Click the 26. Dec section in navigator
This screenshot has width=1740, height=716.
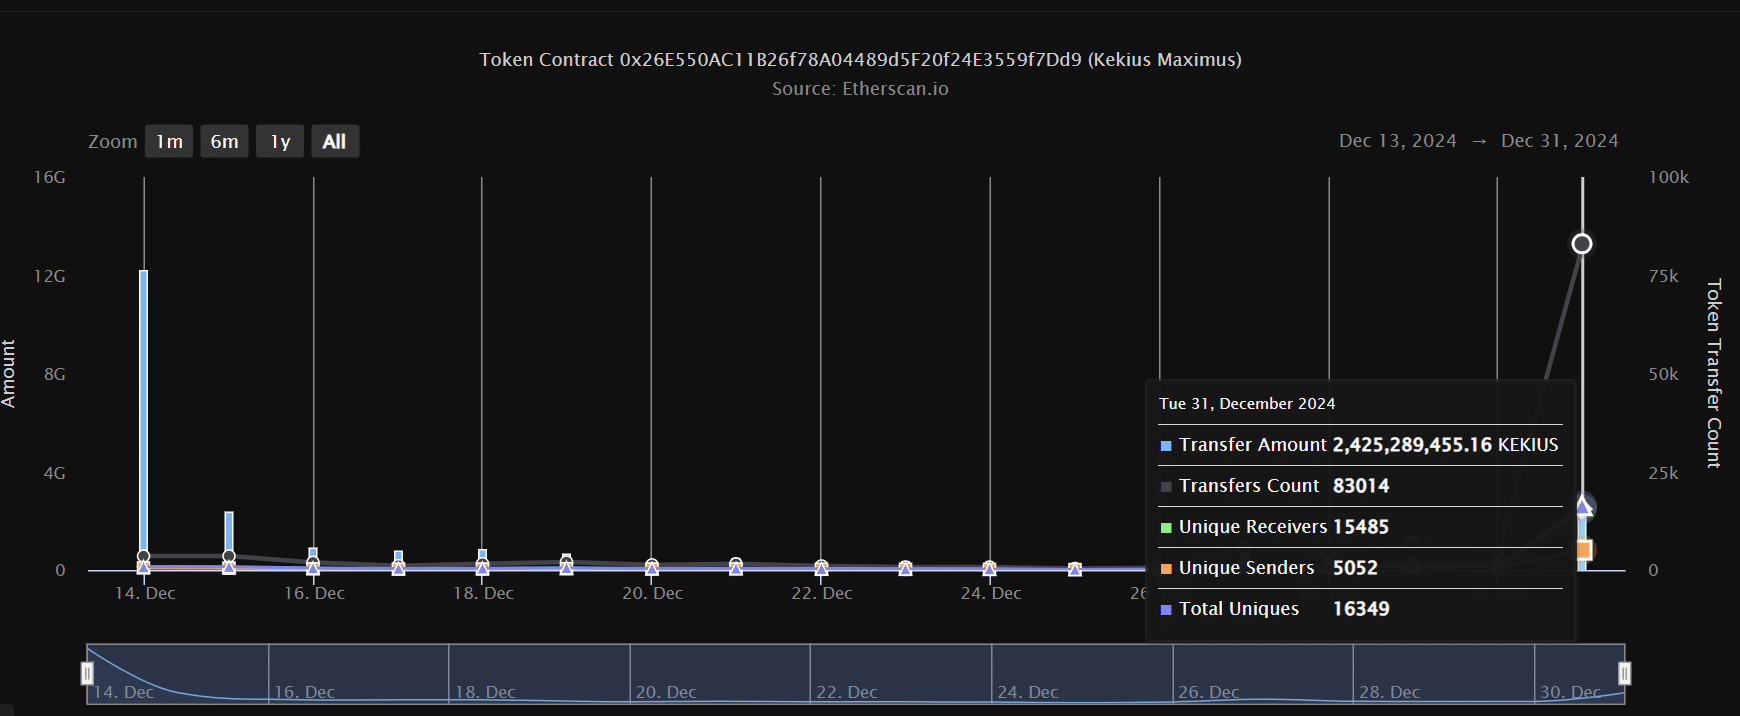(x=1262, y=674)
